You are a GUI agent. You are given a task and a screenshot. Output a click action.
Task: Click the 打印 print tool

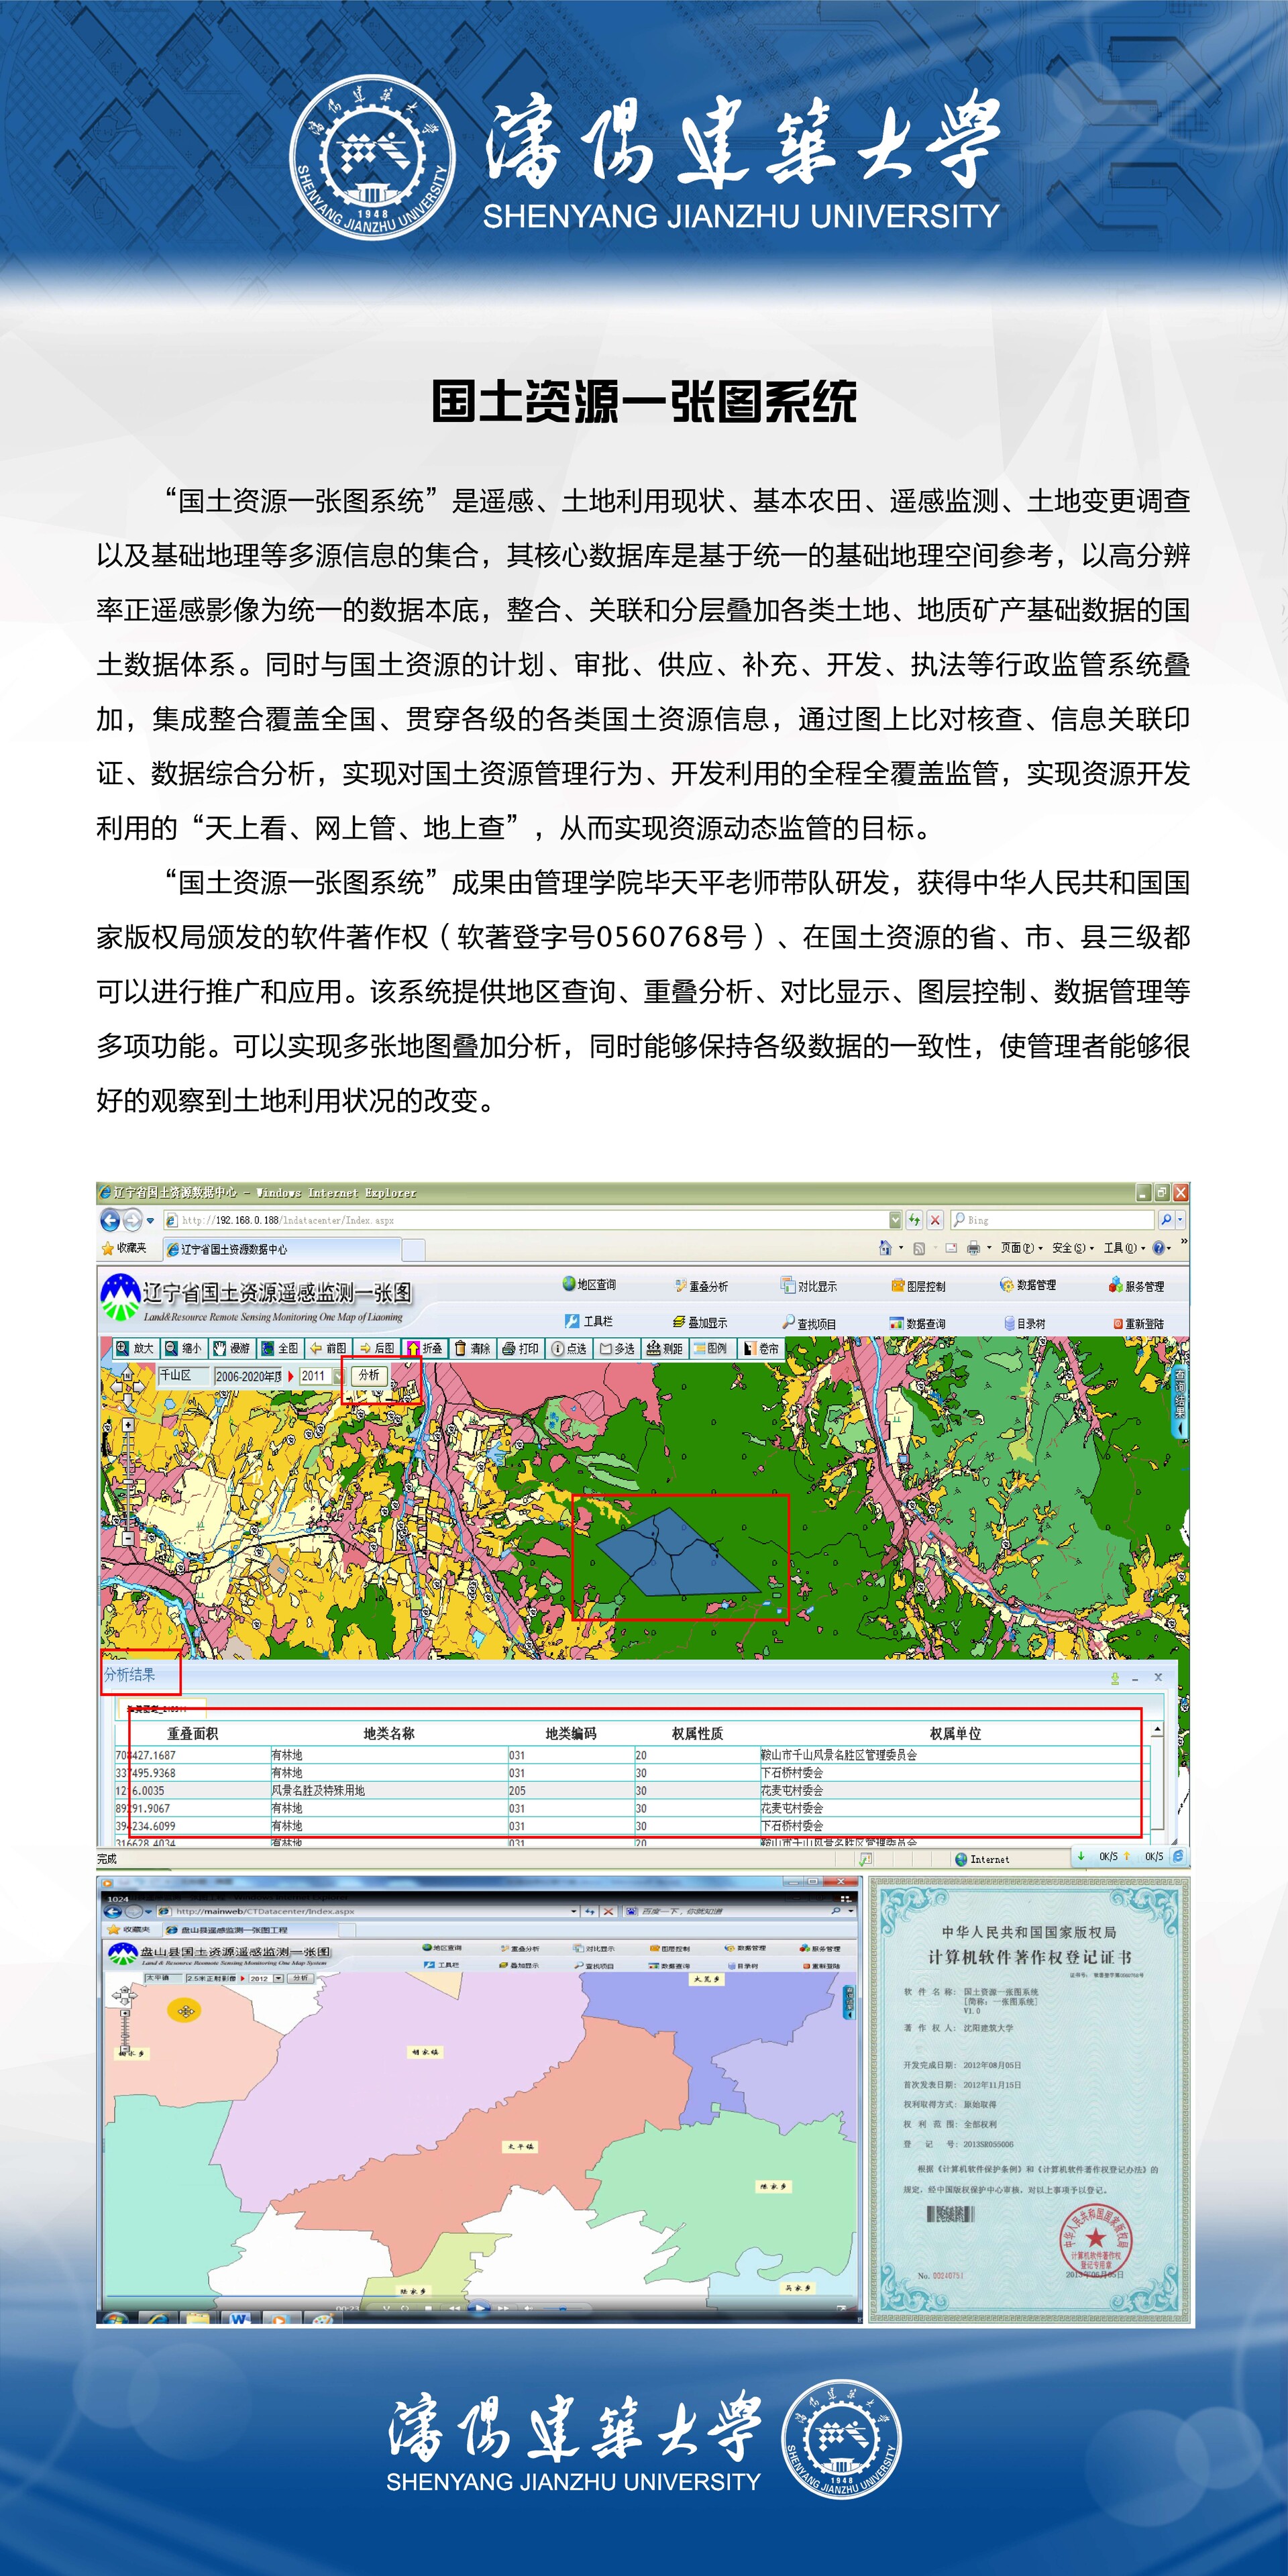point(520,1348)
